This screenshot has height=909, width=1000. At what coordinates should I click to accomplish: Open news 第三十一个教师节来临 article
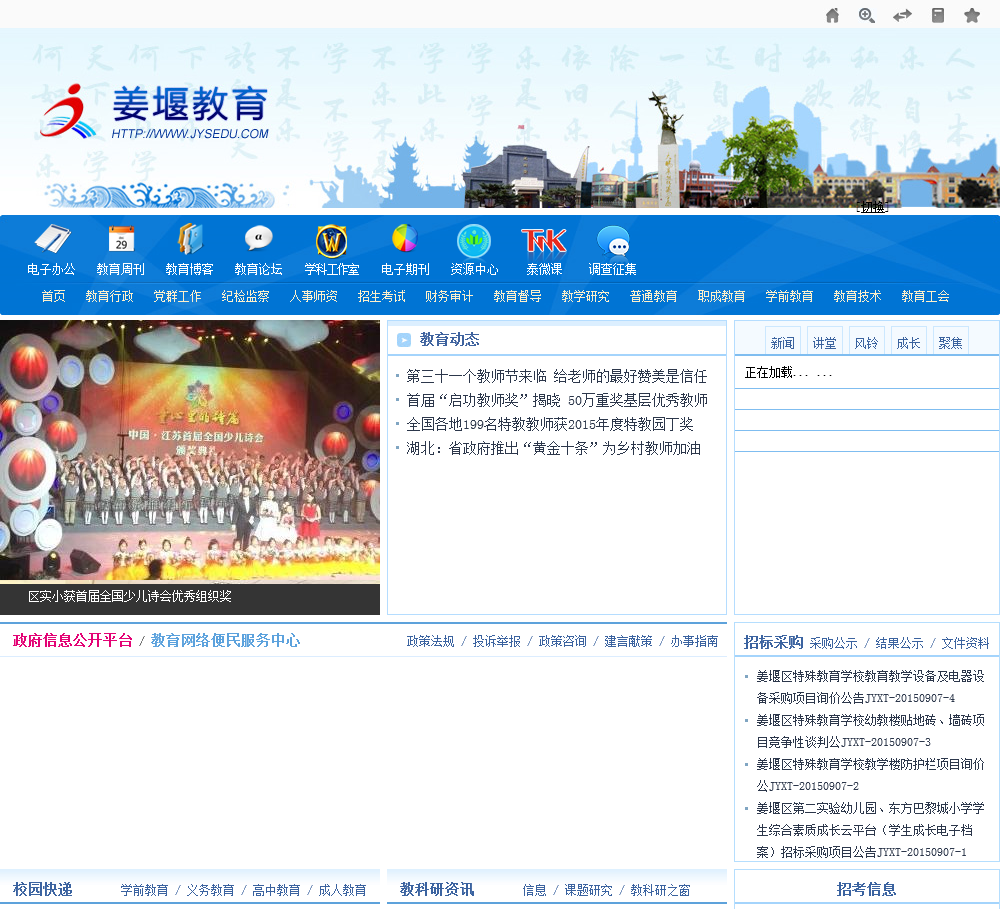tap(557, 376)
